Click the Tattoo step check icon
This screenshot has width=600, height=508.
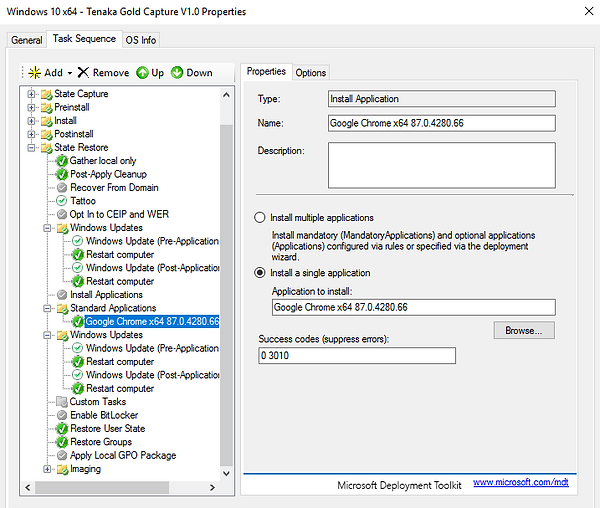[x=62, y=201]
